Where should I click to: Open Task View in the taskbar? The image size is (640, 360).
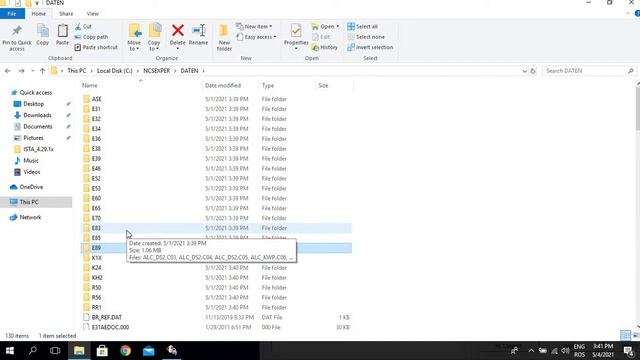(55, 351)
